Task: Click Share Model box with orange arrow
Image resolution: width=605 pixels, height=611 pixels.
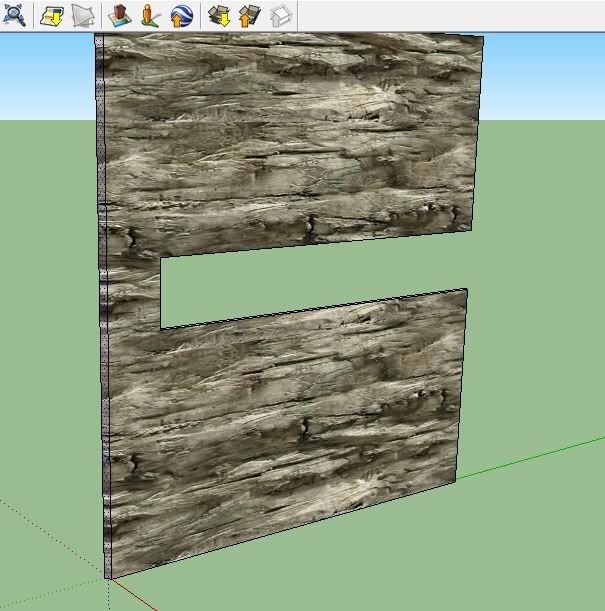Action: [x=249, y=16]
